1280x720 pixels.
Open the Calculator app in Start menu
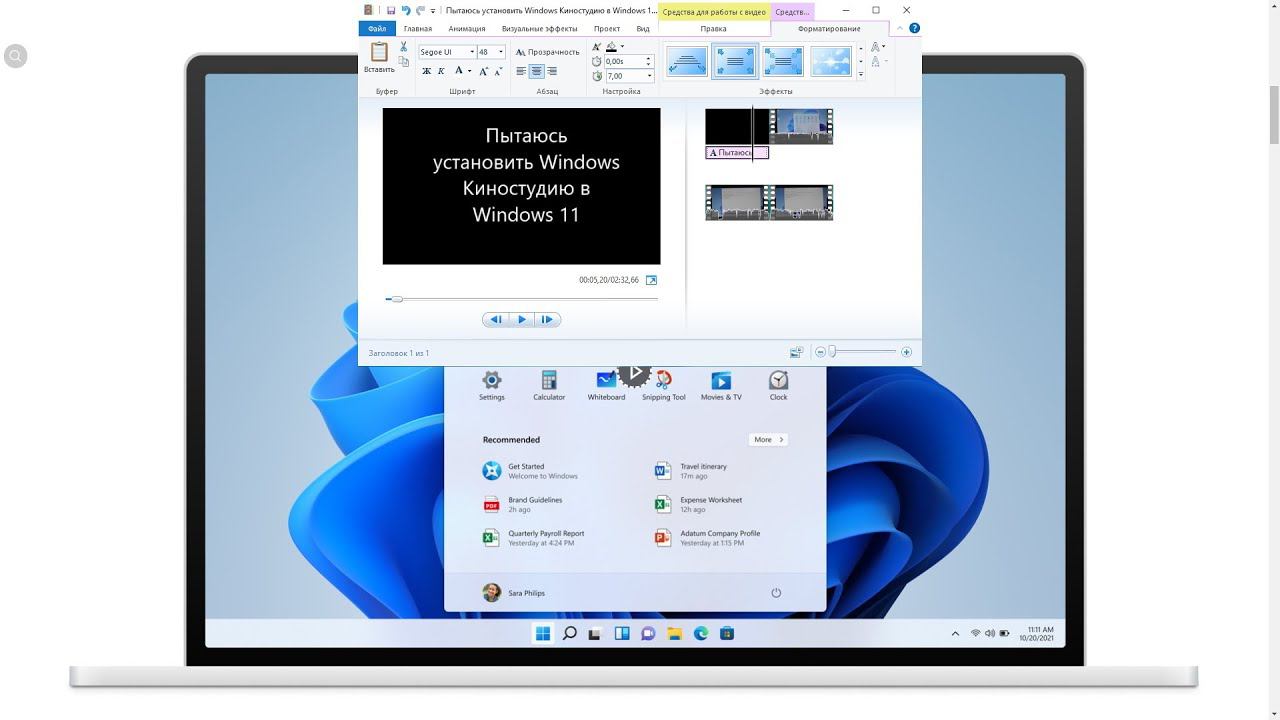(549, 385)
